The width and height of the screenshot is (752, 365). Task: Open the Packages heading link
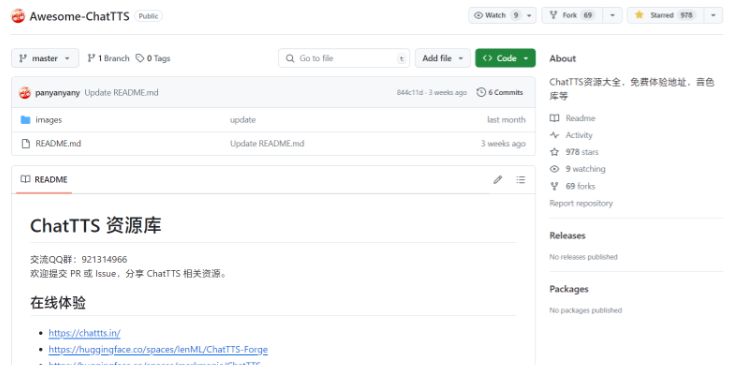(569, 289)
